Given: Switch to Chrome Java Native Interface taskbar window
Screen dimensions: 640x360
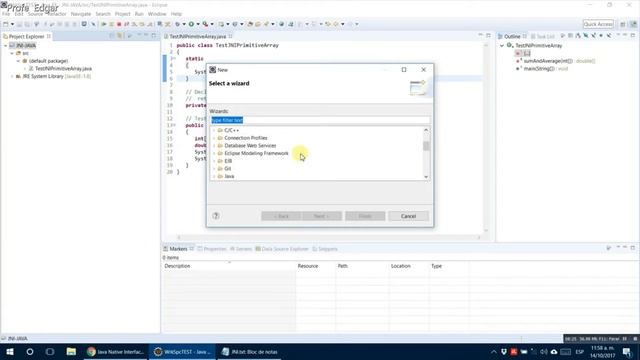Looking at the screenshot, I should click(116, 351).
